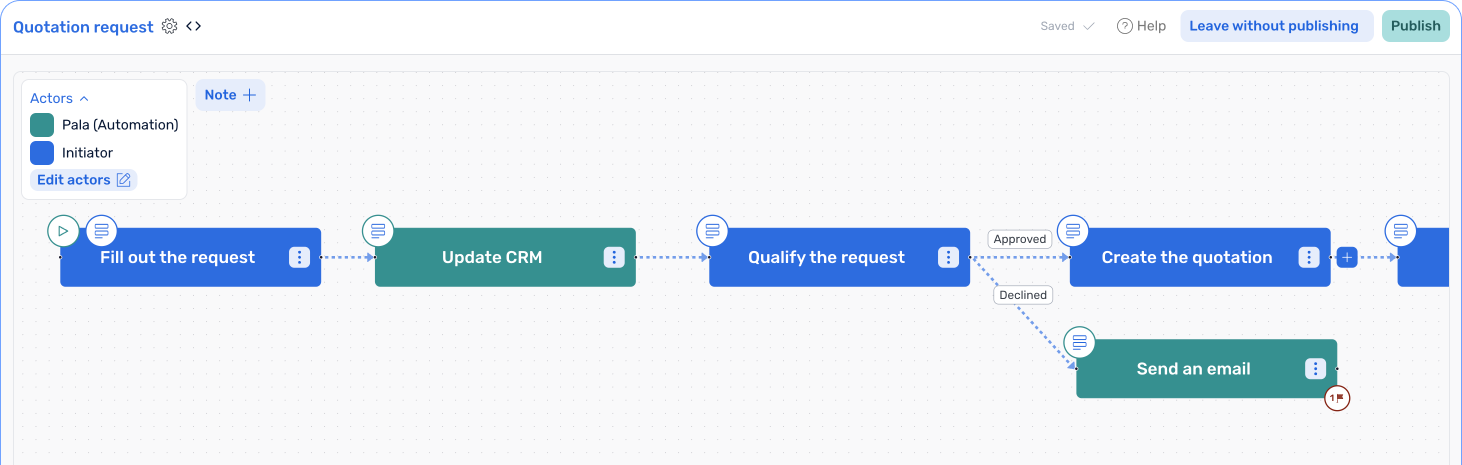Select the Declined transition label

(1023, 295)
